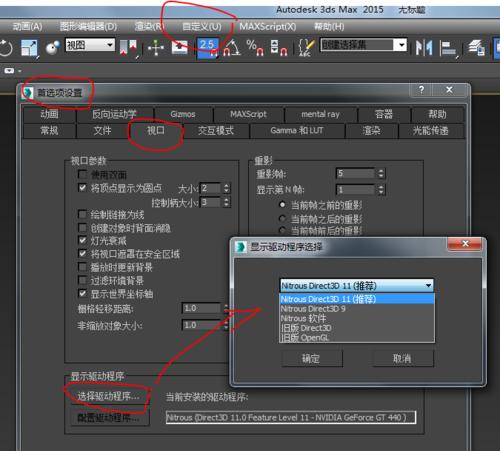Image resolution: width=500 pixels, height=451 pixels.
Task: Switch to the Rendering preferences tab
Action: pyautogui.click(x=371, y=131)
